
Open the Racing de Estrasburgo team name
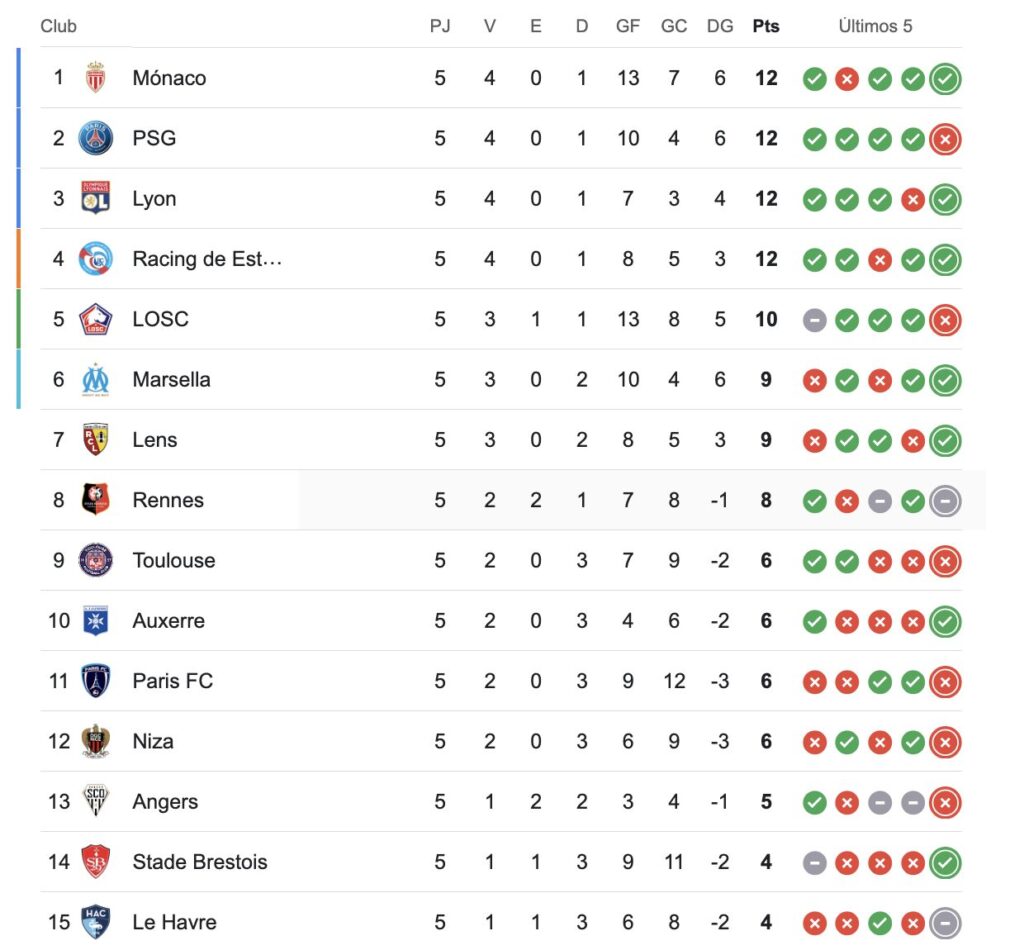click(x=207, y=259)
